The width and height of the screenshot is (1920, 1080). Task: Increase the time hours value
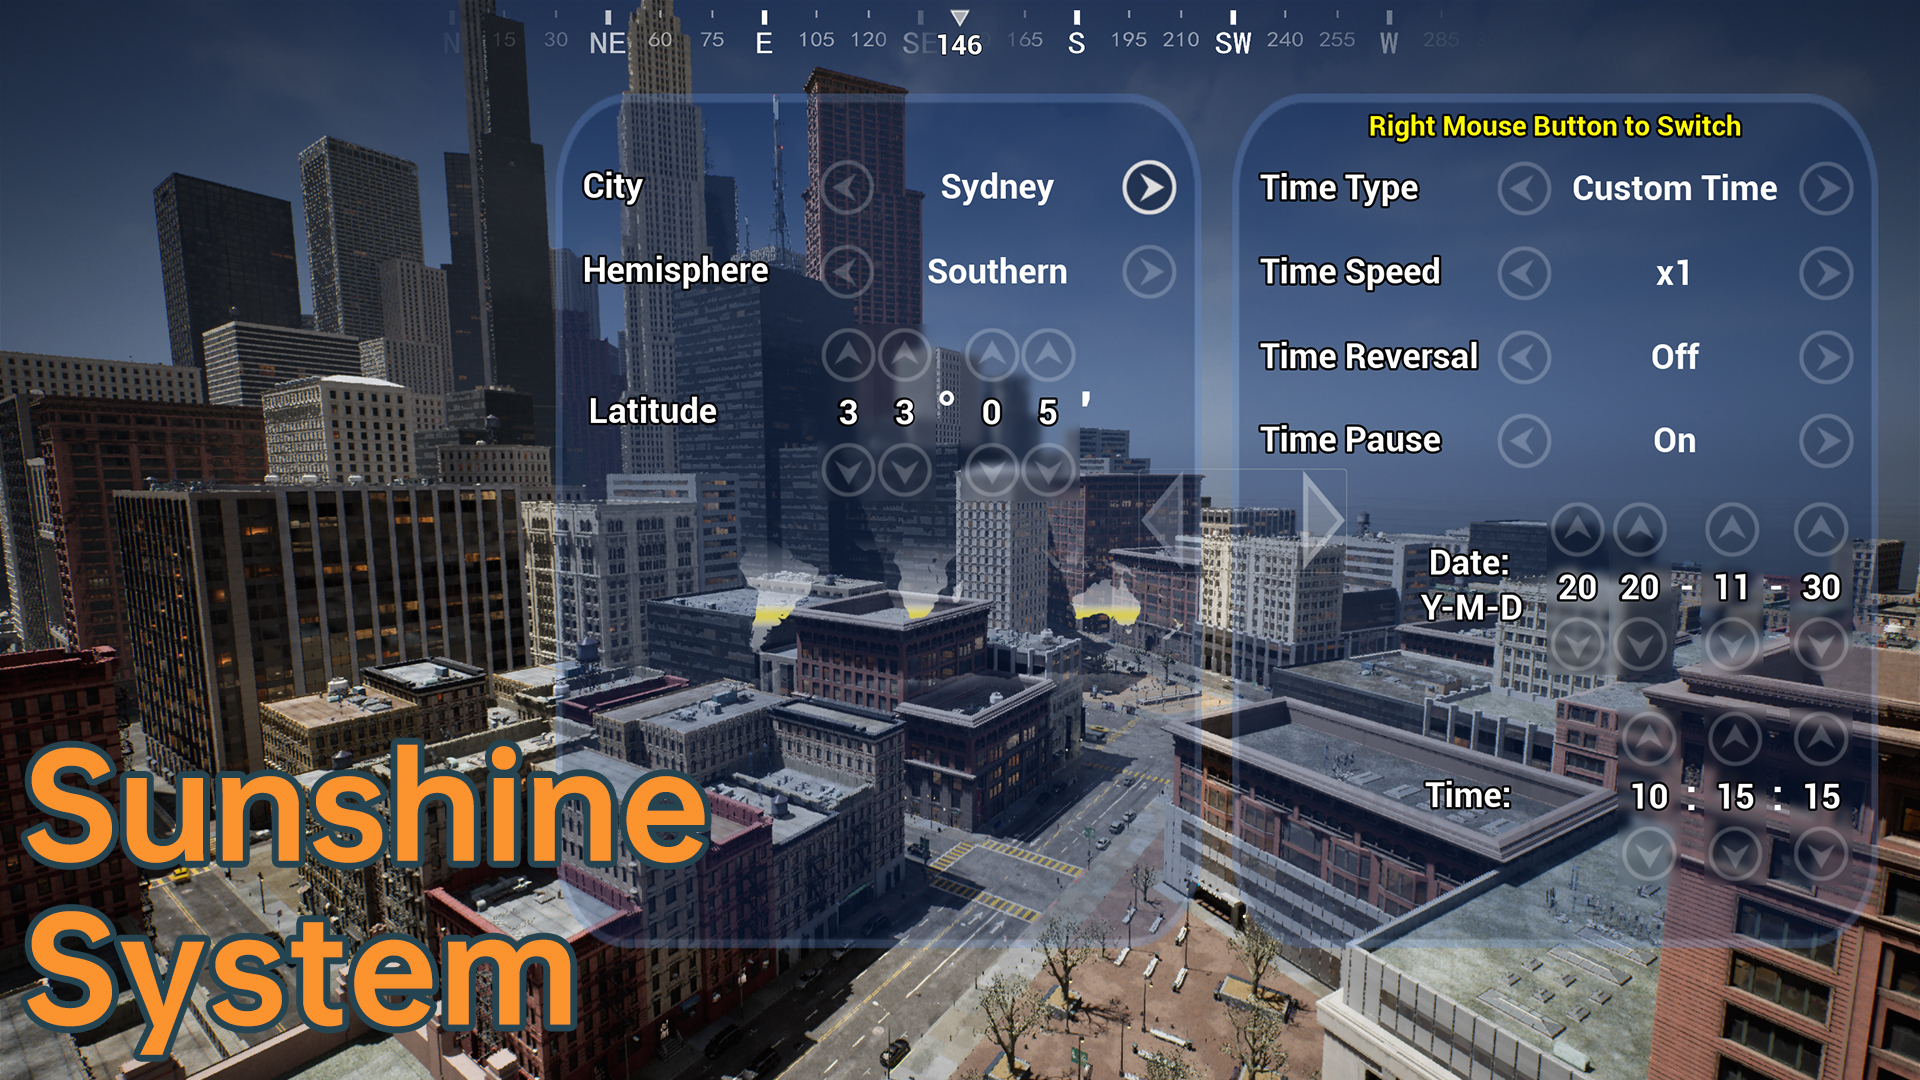(x=1649, y=739)
